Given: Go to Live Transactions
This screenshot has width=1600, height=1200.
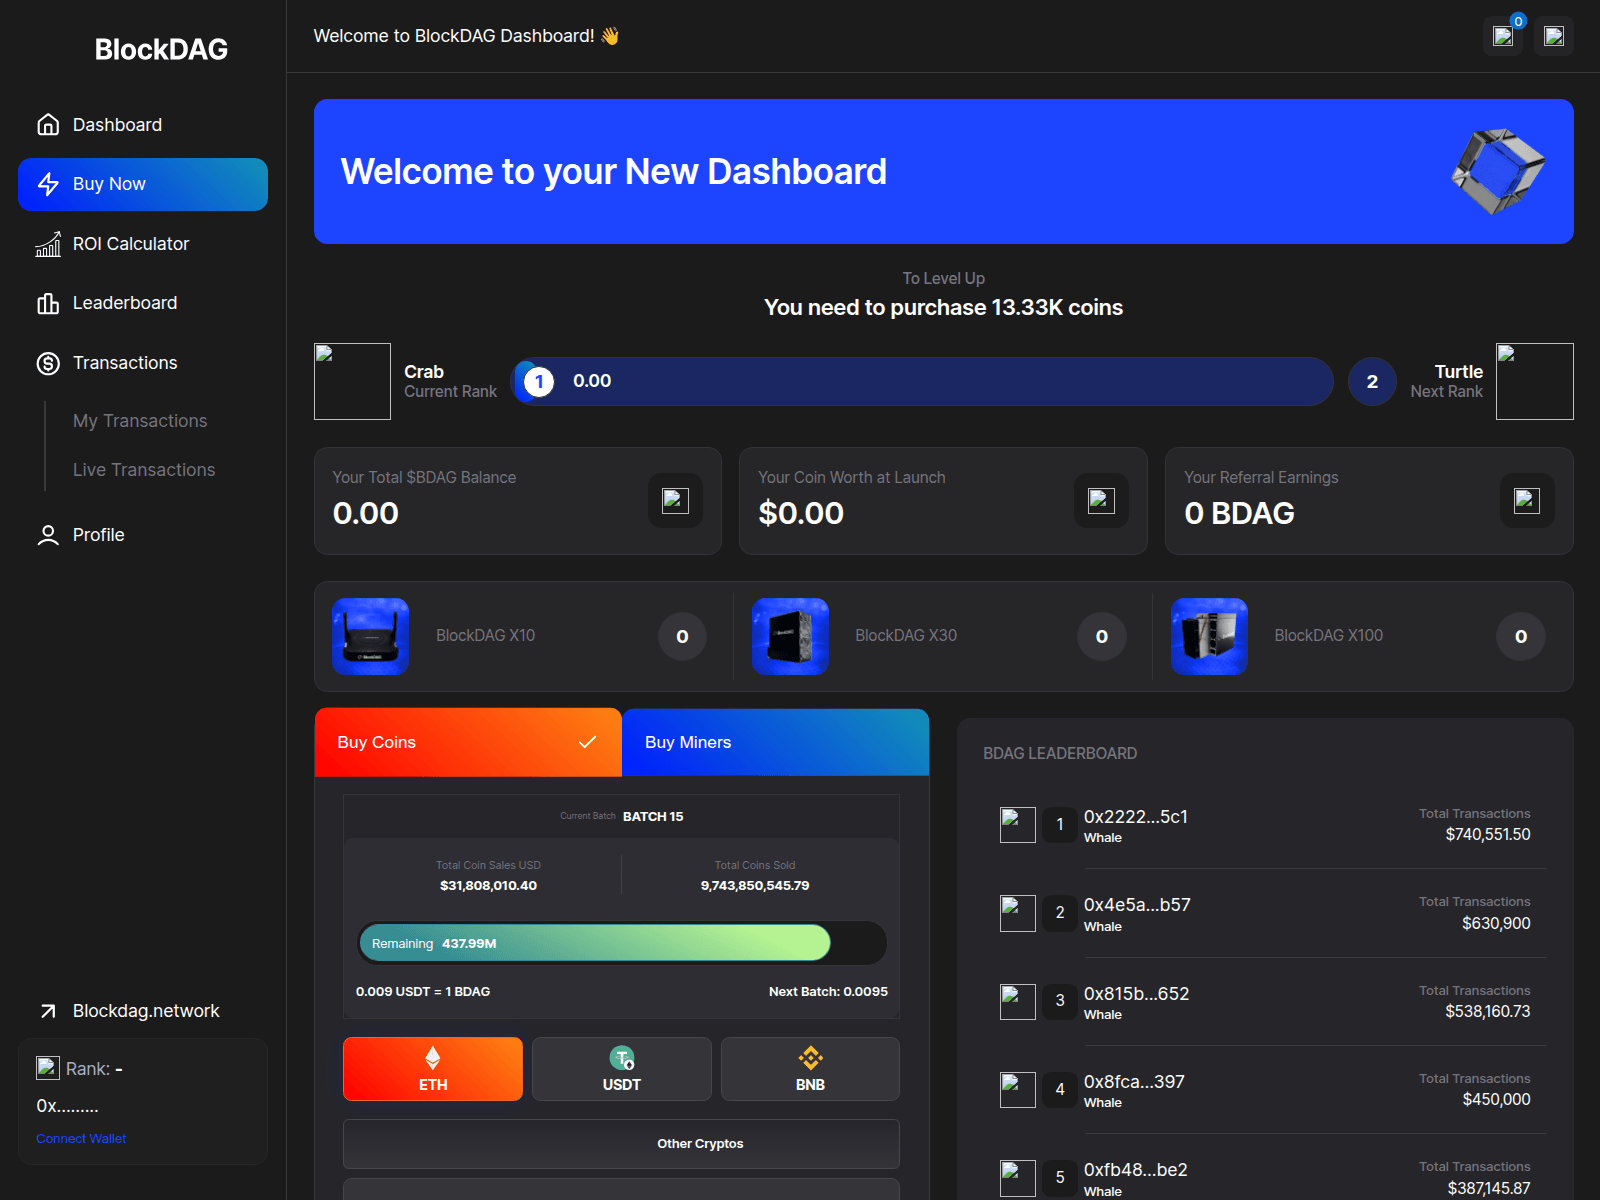Looking at the screenshot, I should pos(144,470).
